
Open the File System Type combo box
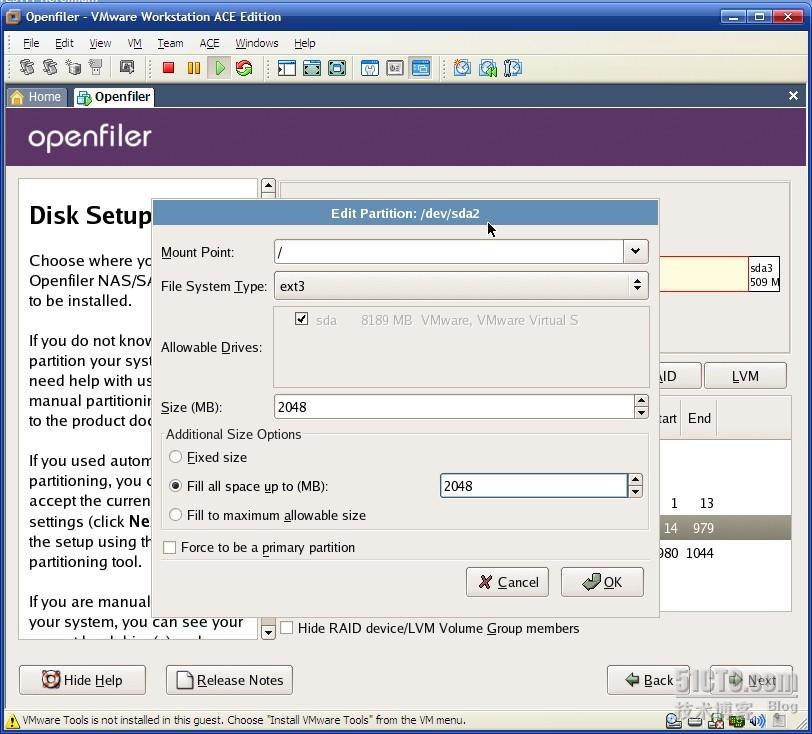[x=461, y=286]
